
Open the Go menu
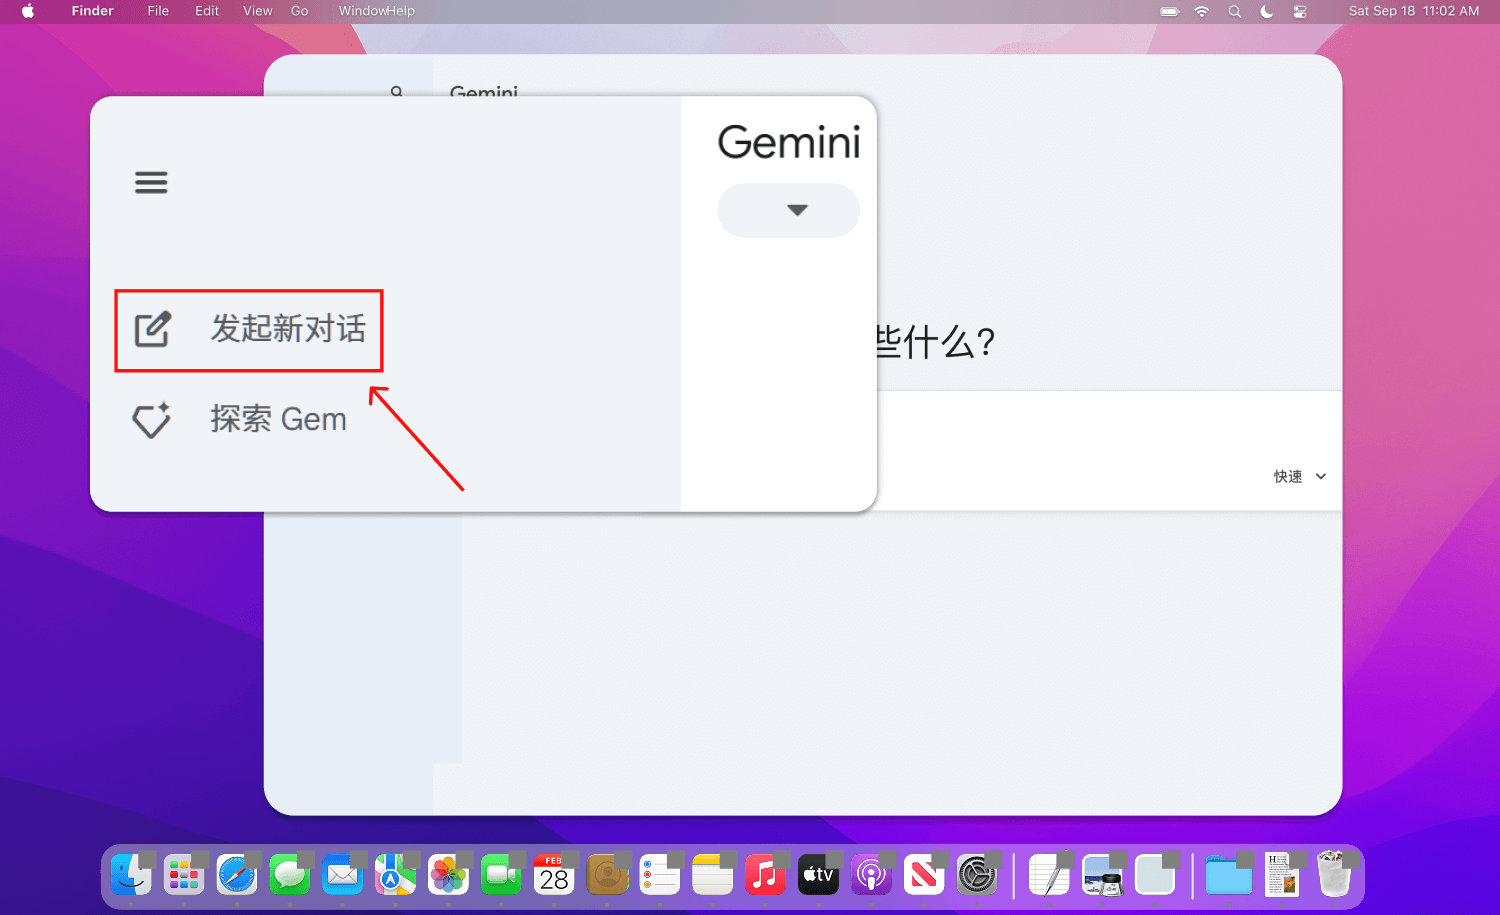click(299, 11)
